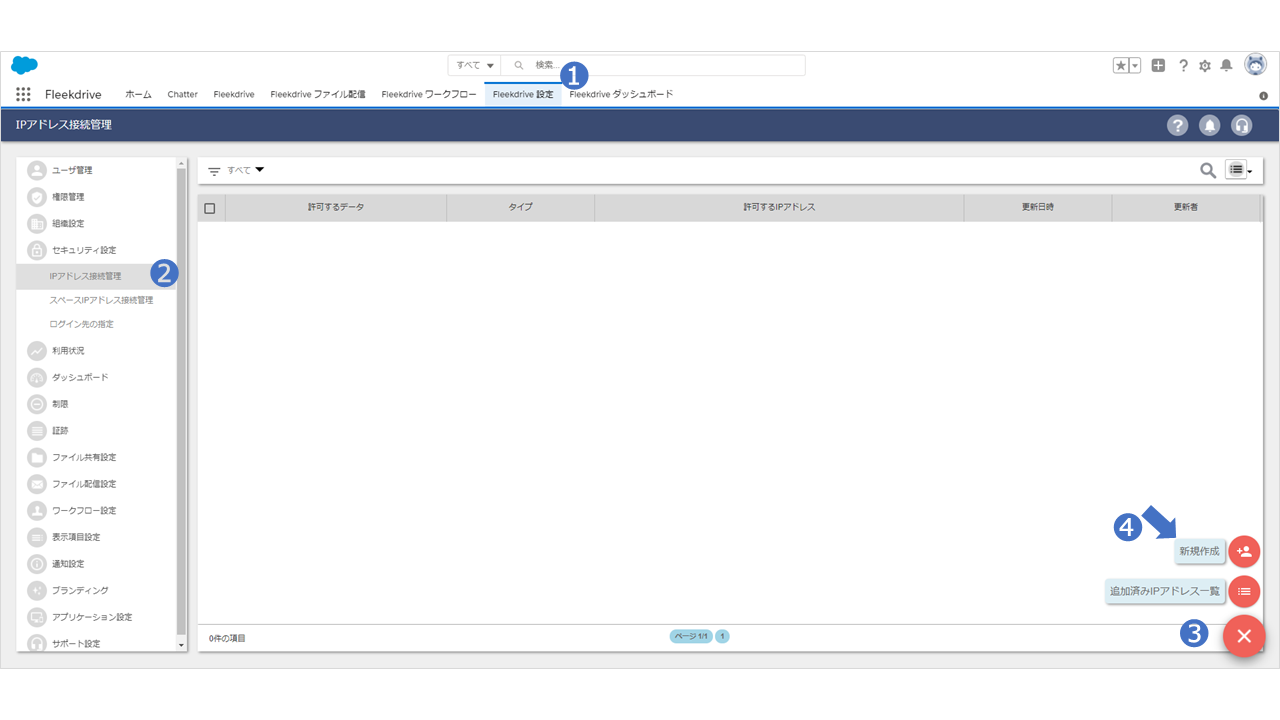This screenshot has width=1280, height=720.
Task: Click the sidebar scrollbar up arrow
Action: pos(181,163)
